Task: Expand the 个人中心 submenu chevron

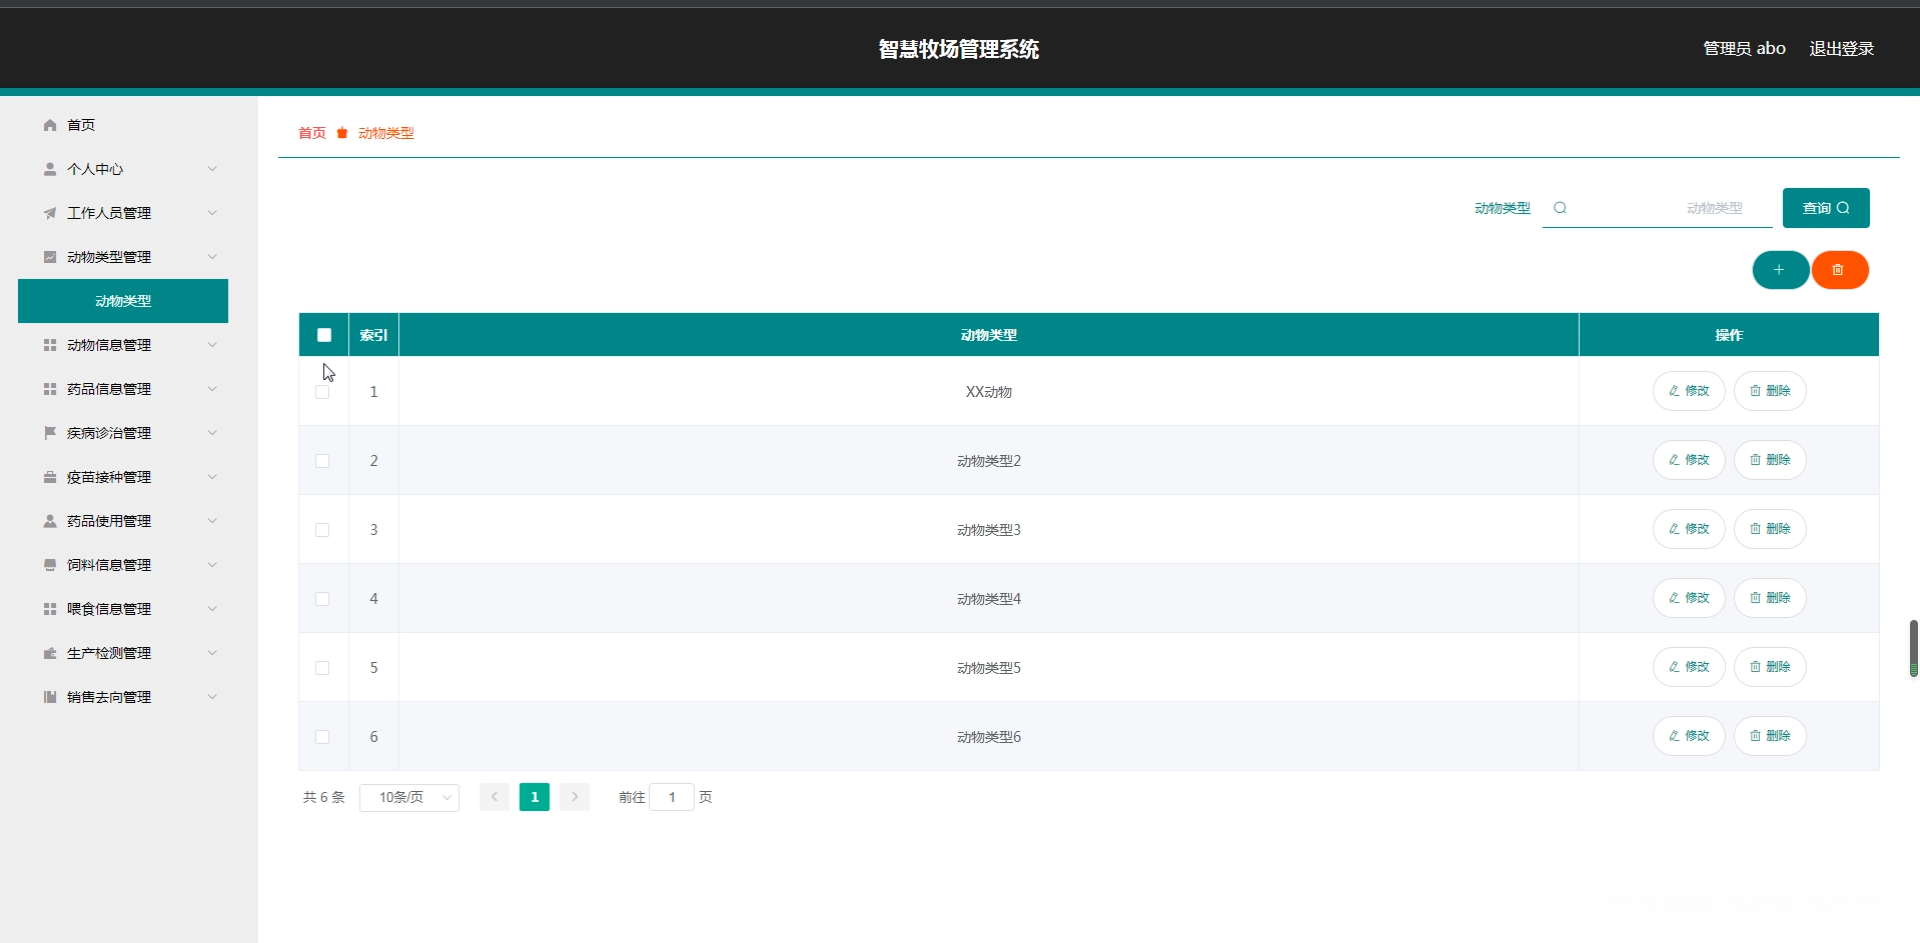Action: coord(212,169)
